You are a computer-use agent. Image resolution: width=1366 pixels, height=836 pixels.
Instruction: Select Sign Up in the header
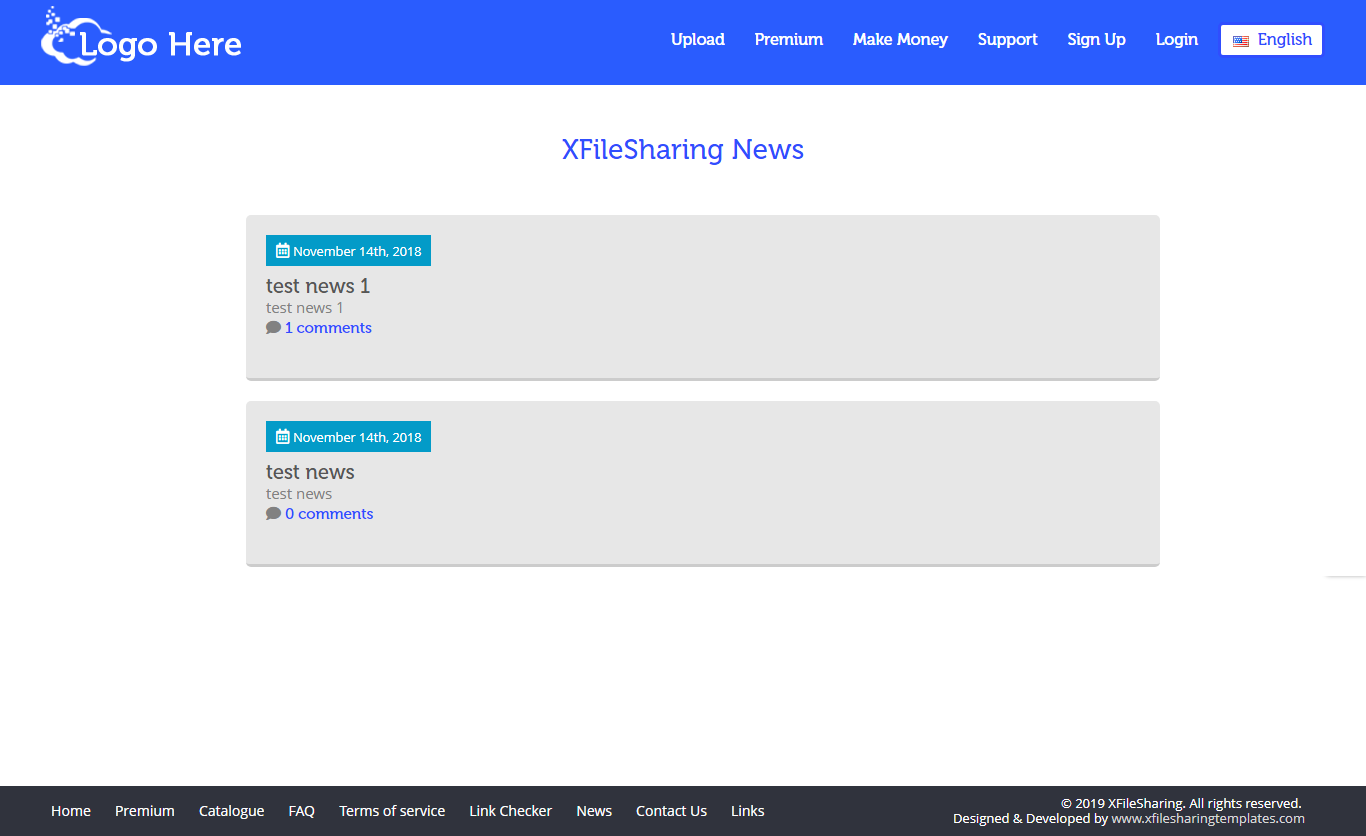point(1096,40)
